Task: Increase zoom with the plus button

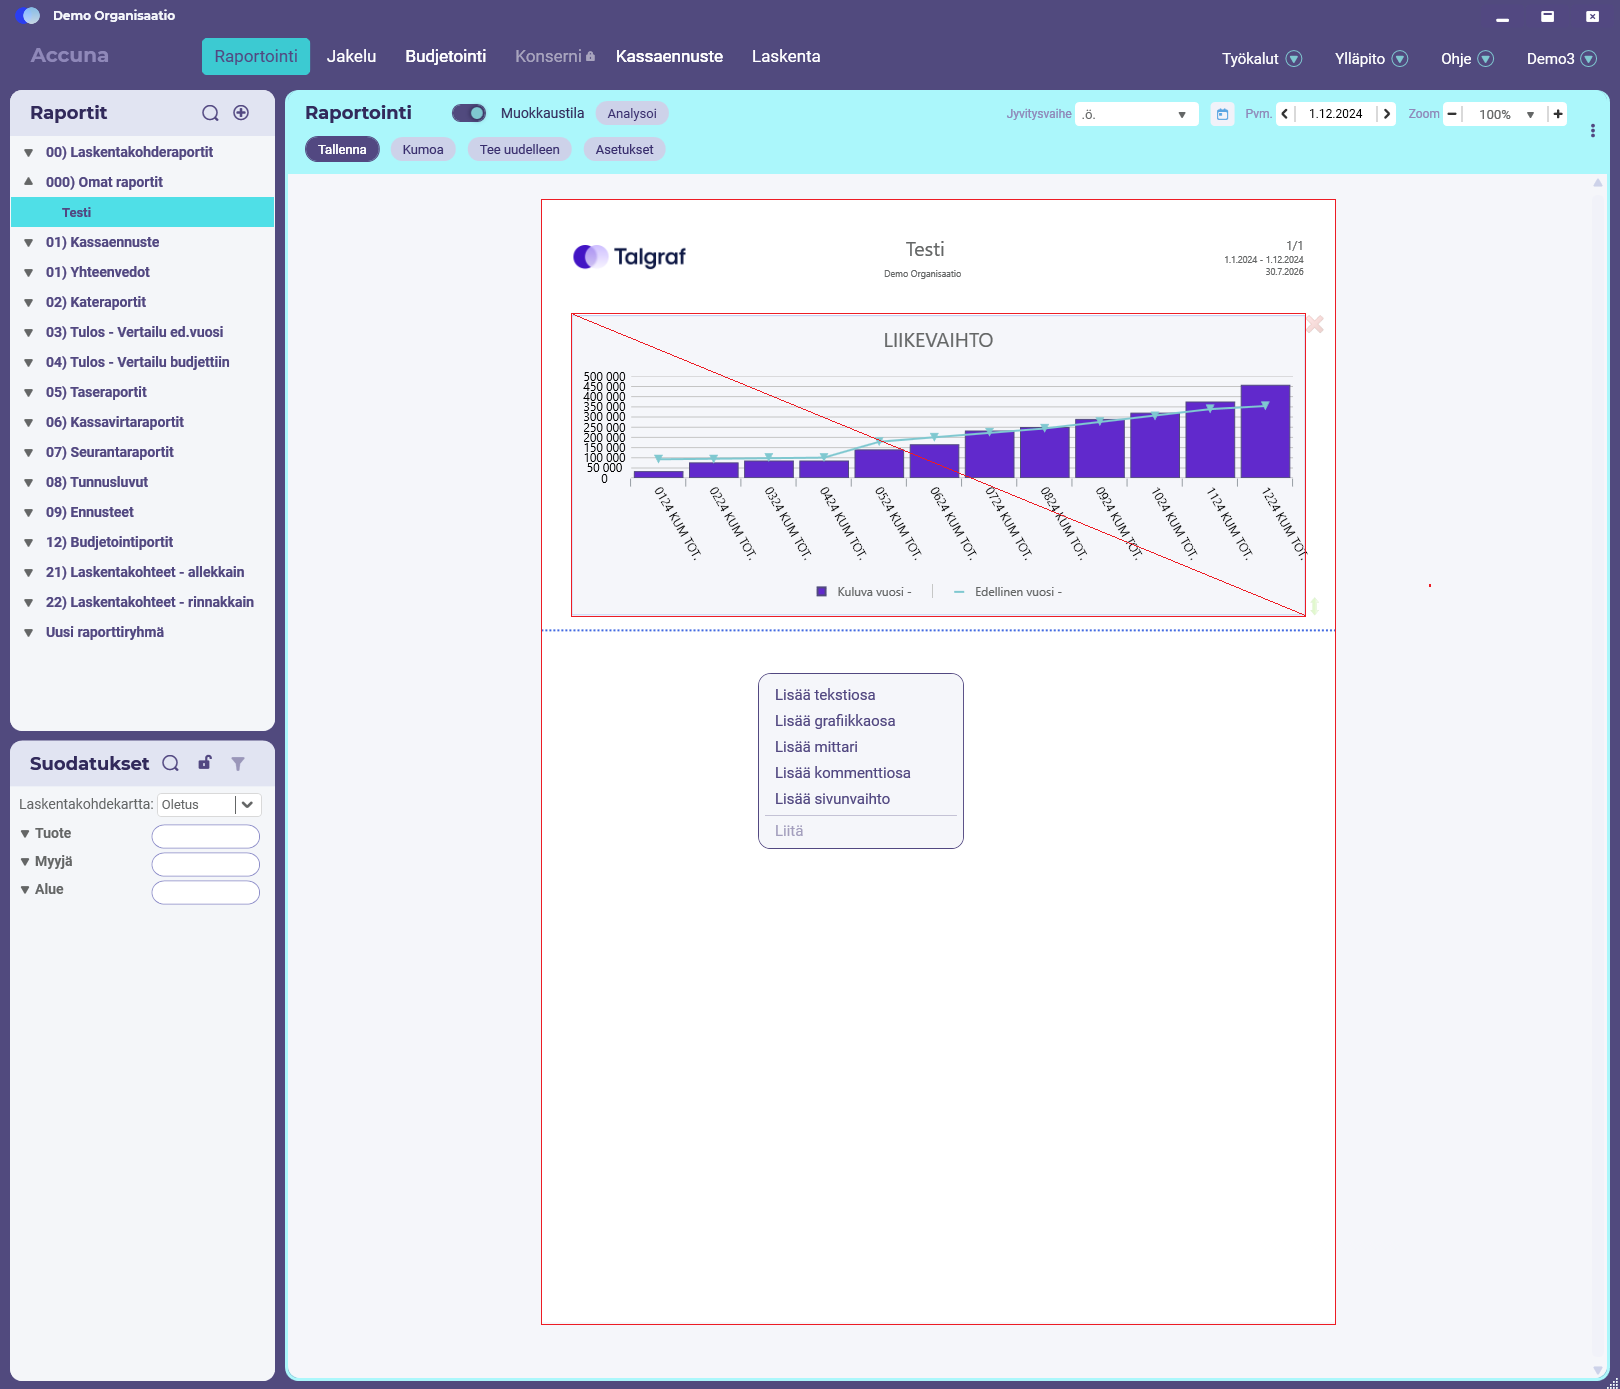Action: coord(1558,114)
